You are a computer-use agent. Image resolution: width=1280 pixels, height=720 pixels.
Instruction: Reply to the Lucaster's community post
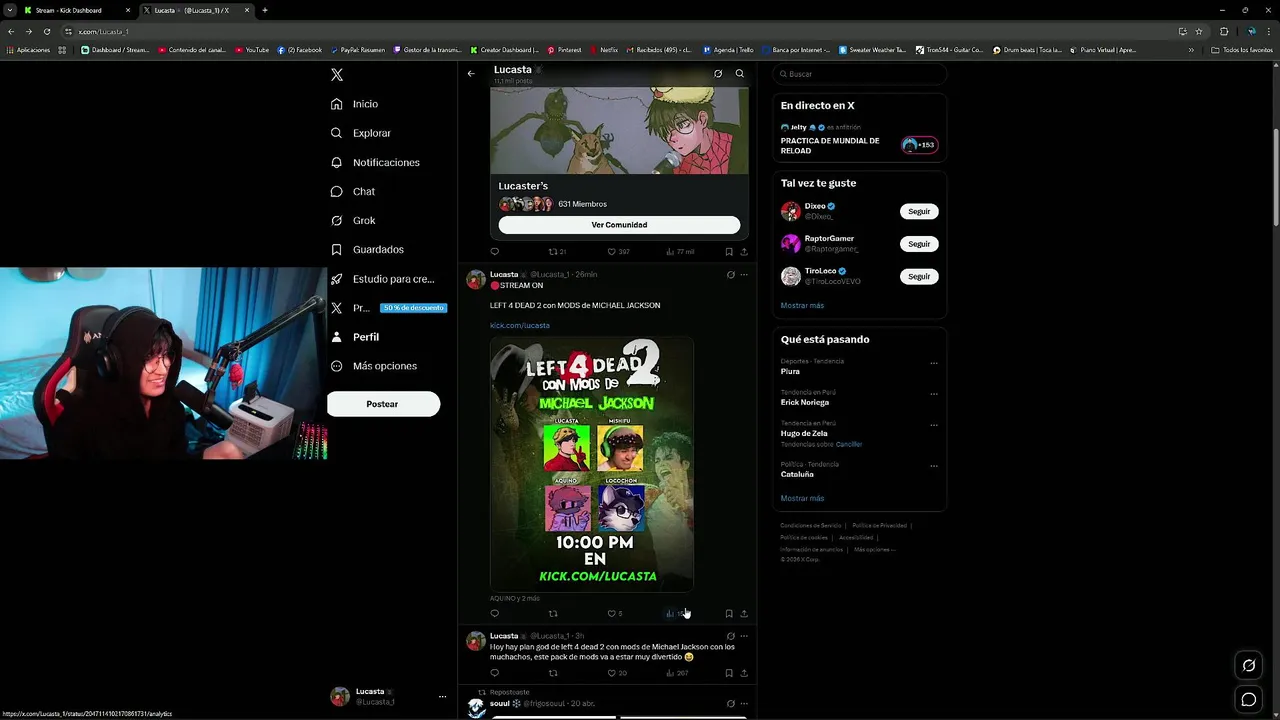pyautogui.click(x=494, y=252)
